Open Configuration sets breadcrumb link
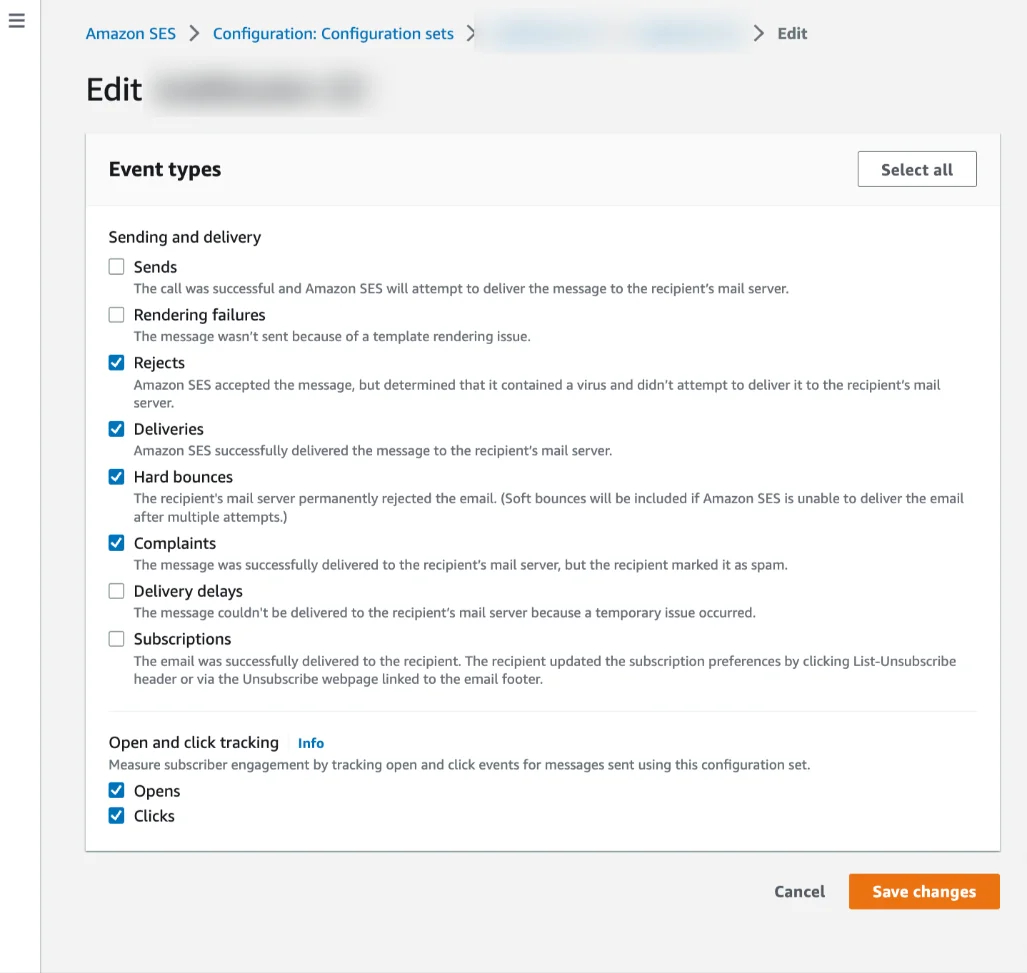The image size is (1027, 973). (x=333, y=34)
